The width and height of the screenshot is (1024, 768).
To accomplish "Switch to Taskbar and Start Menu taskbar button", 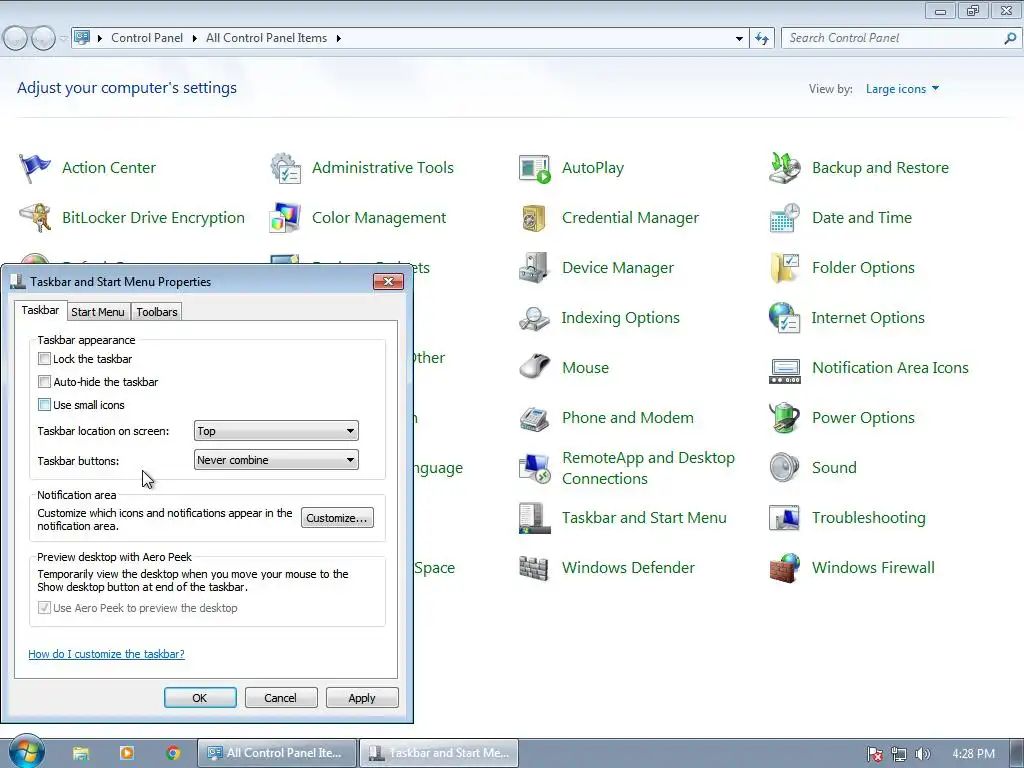I will coord(440,753).
